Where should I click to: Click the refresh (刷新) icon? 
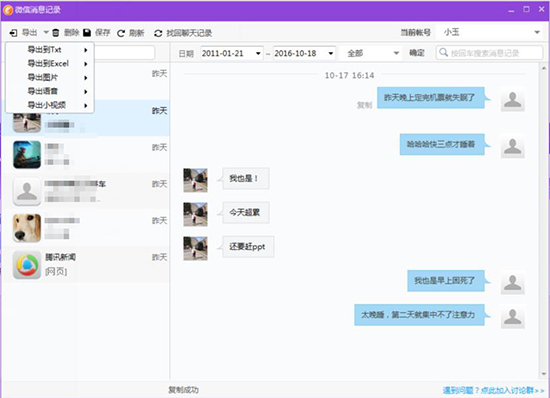coord(121,33)
